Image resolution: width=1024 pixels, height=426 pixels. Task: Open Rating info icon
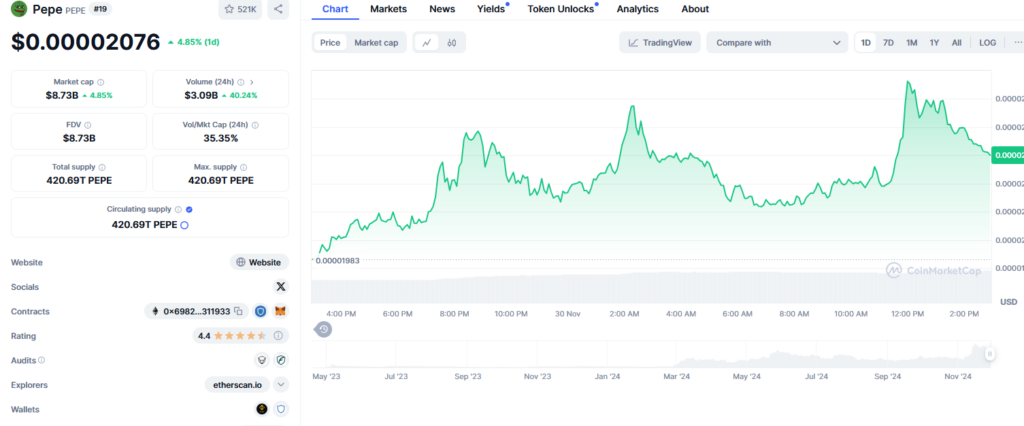[x=278, y=336]
